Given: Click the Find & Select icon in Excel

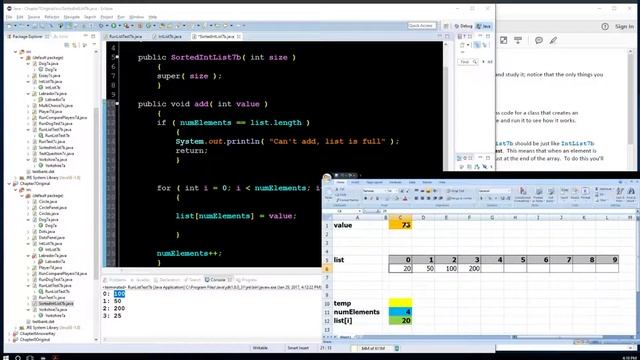Looking at the screenshot, I should (631, 194).
